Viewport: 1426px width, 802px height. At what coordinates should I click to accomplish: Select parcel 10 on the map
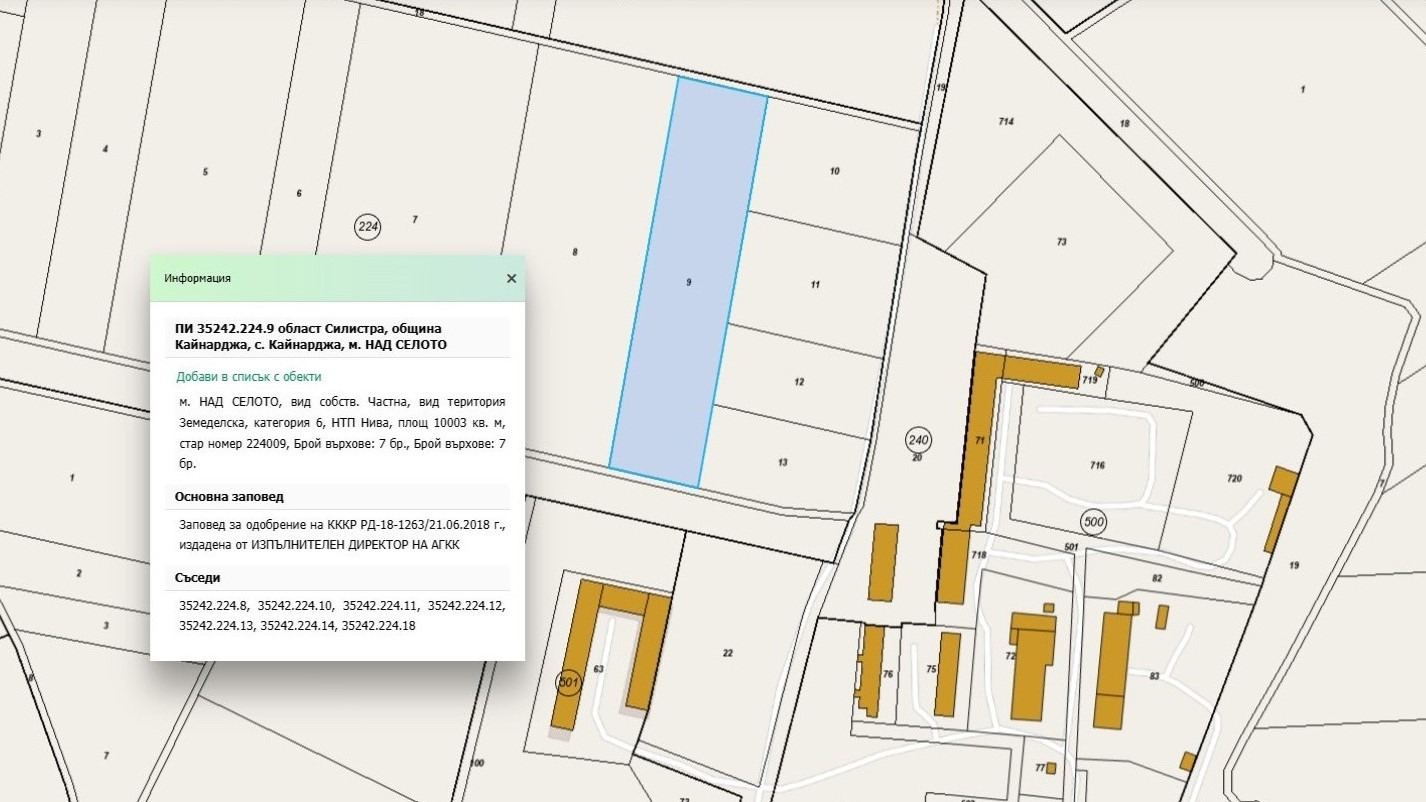tap(835, 171)
